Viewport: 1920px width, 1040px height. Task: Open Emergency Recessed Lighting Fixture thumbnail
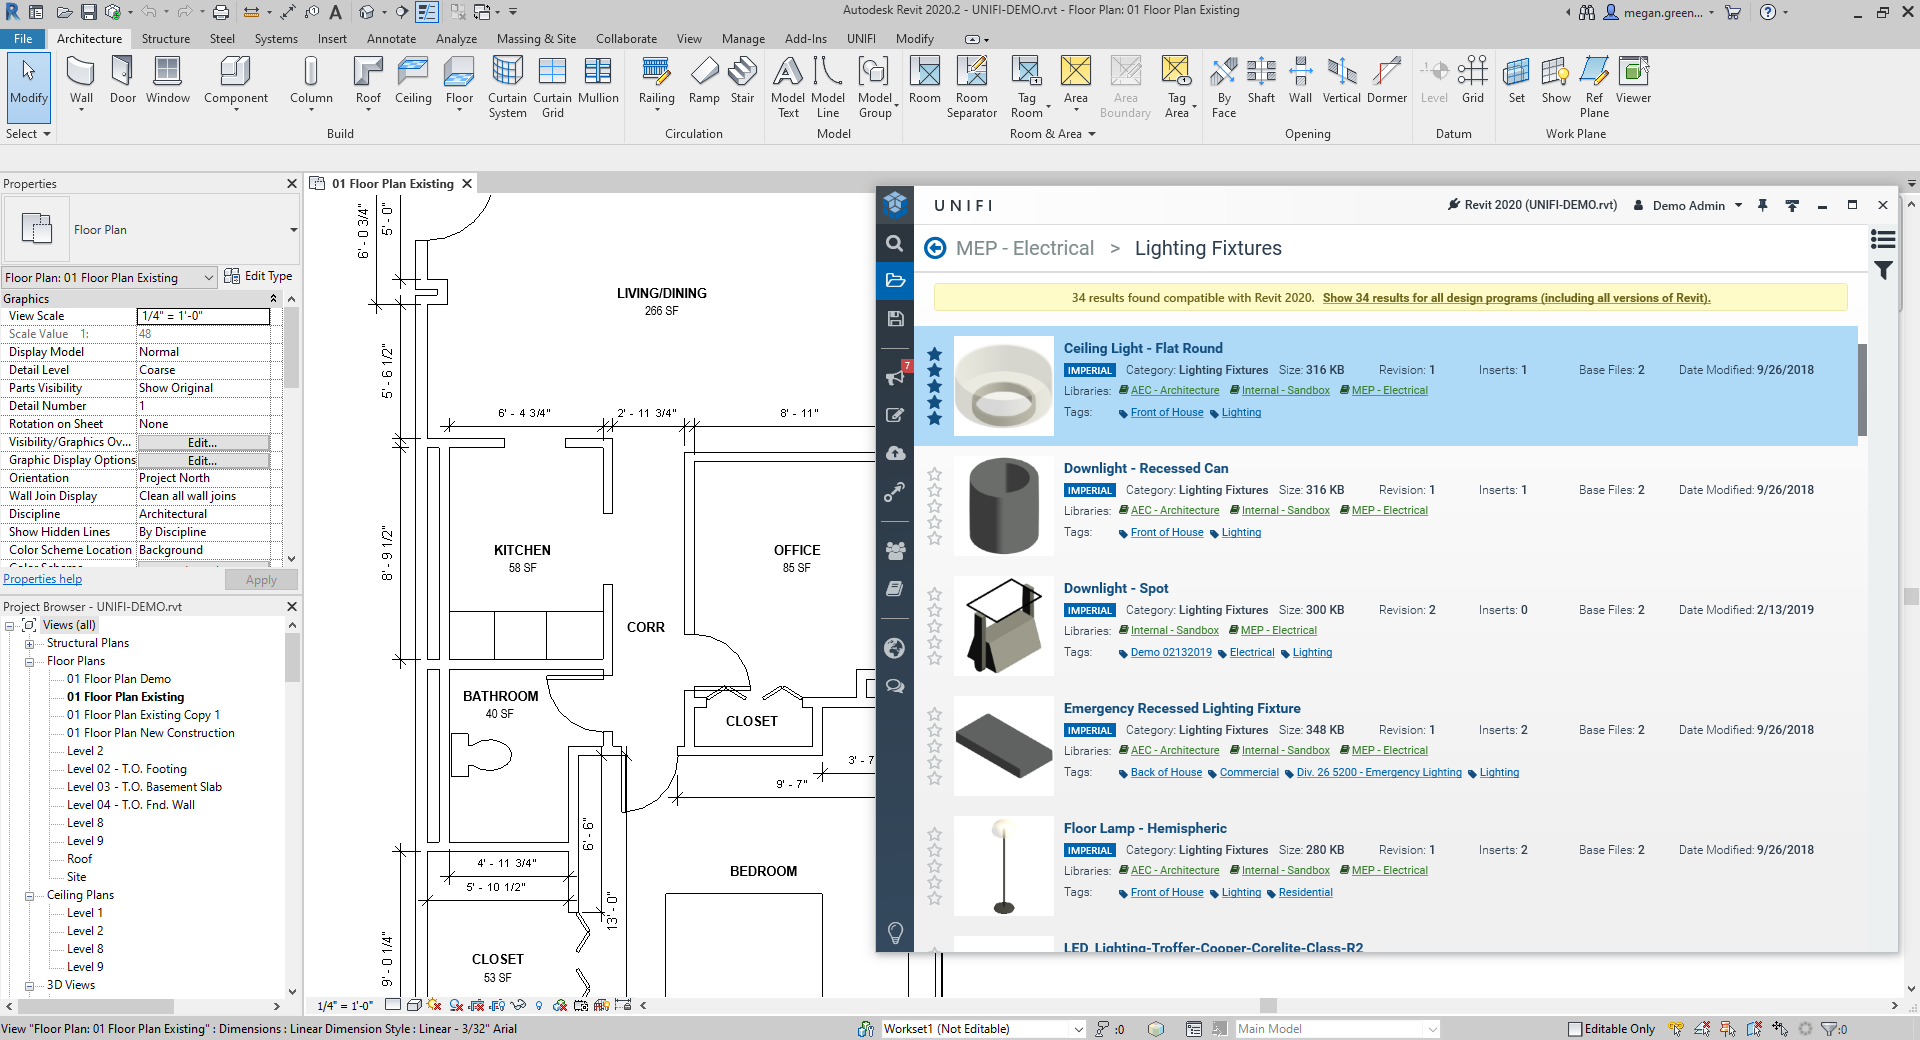coord(1003,746)
